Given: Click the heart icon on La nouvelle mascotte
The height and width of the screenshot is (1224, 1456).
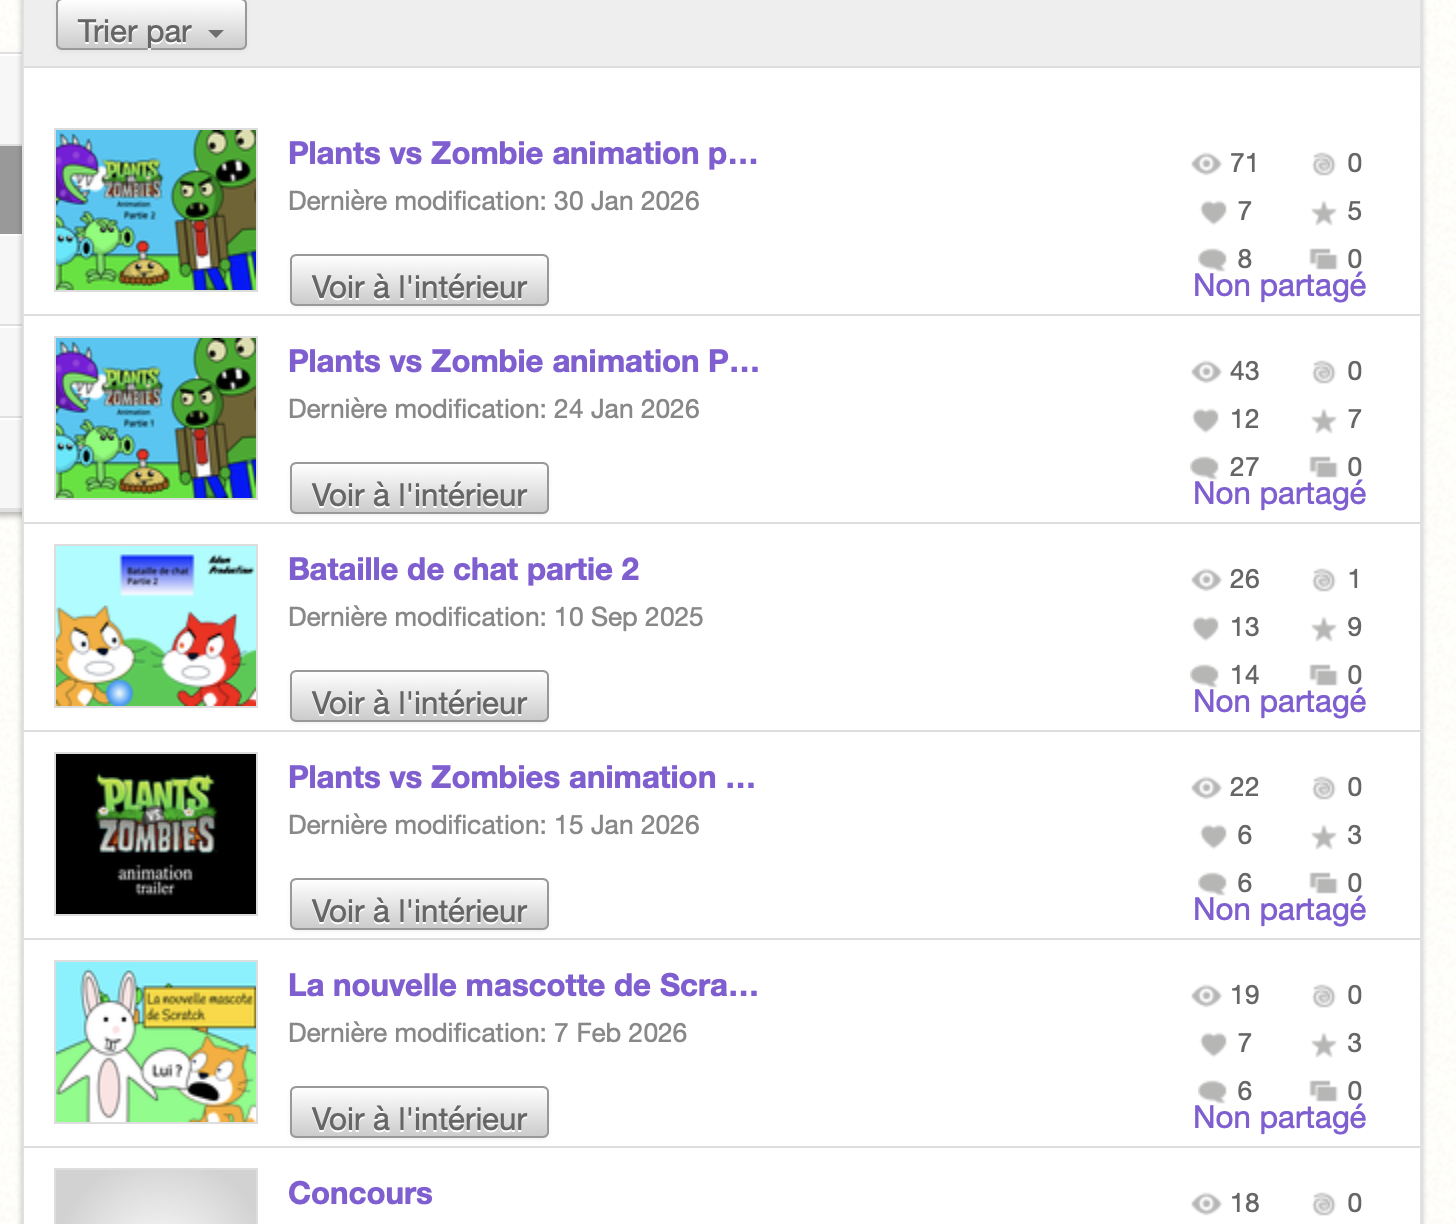Looking at the screenshot, I should 1213,1044.
